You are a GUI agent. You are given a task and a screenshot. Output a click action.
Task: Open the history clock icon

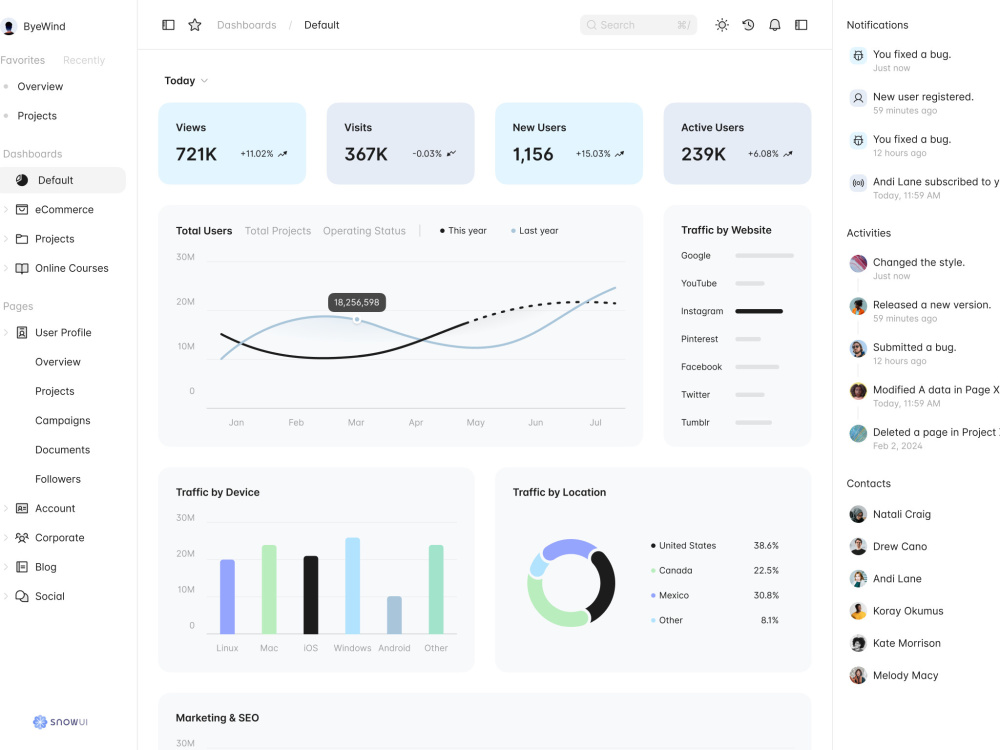pos(748,25)
